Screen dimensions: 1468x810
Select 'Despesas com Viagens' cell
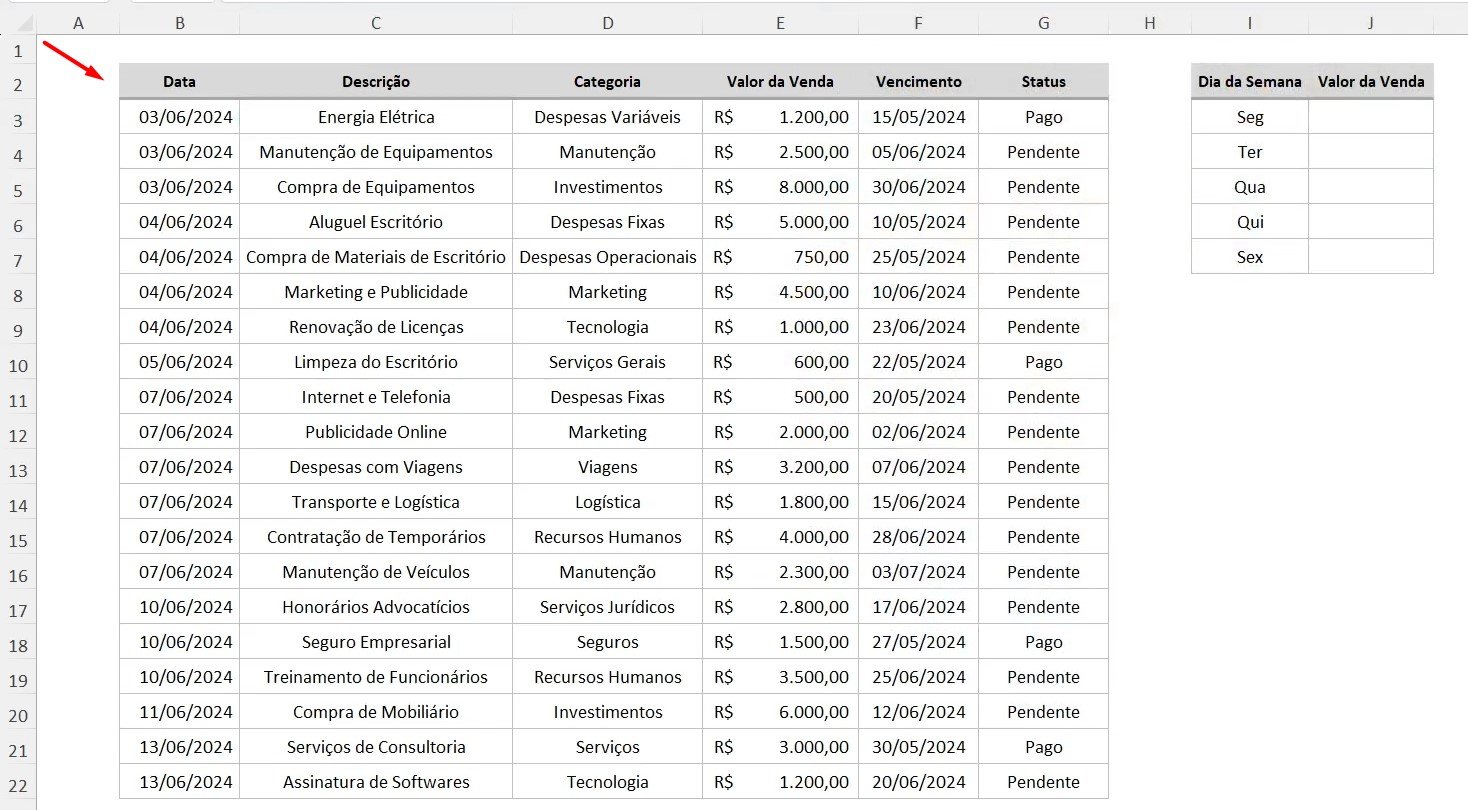[376, 467]
